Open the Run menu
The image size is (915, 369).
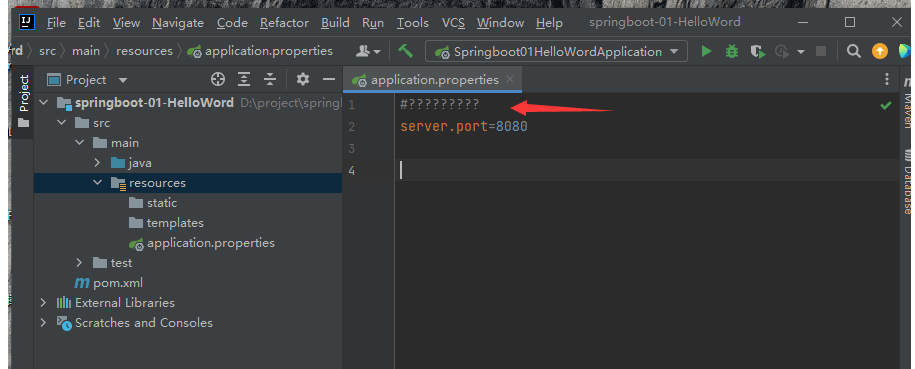373,23
